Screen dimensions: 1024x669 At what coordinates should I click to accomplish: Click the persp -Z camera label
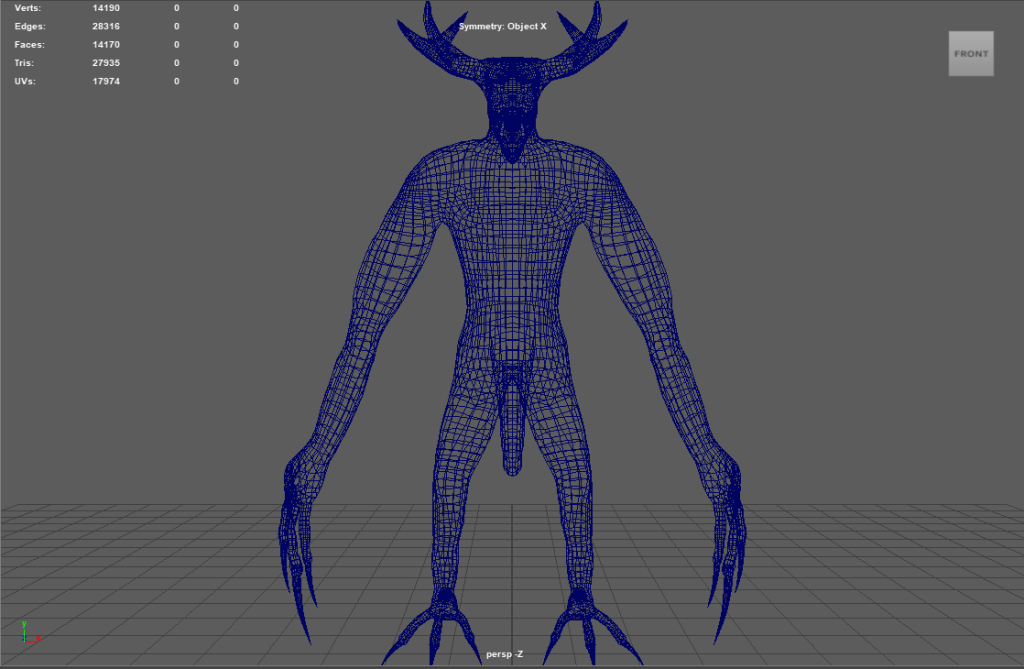504,655
